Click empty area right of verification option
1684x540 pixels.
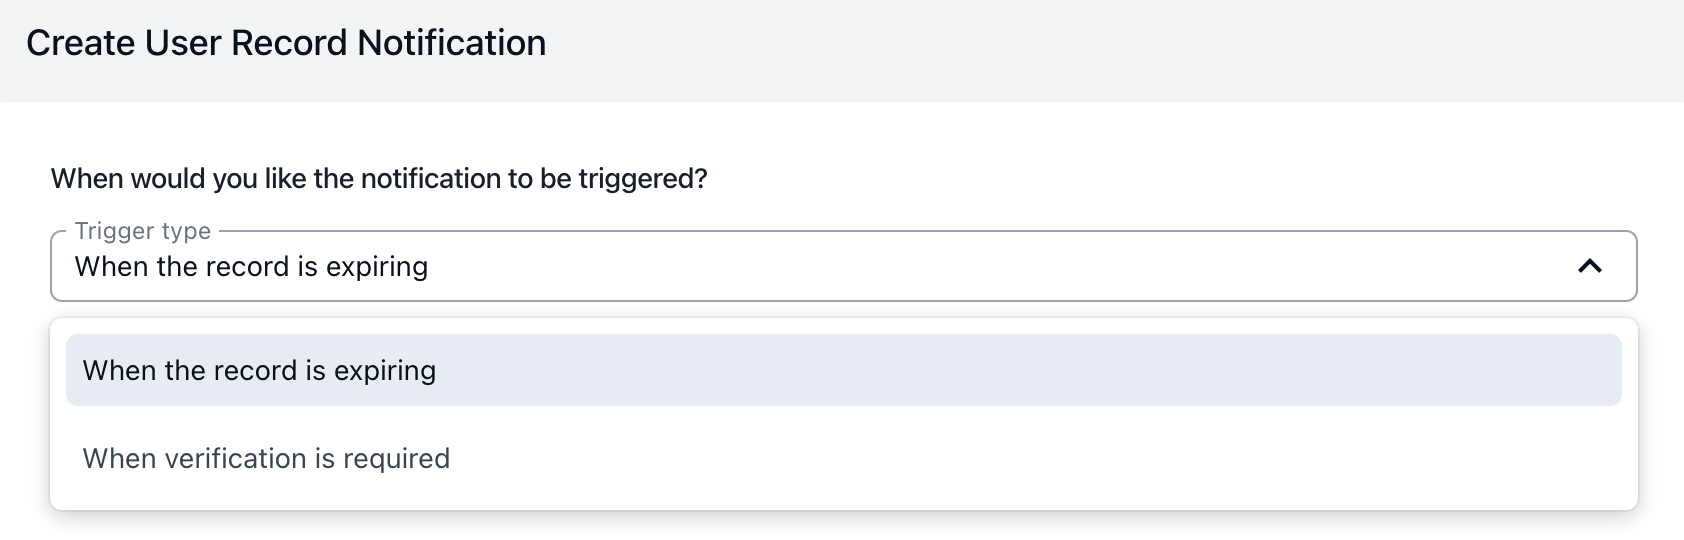[x=1100, y=459]
